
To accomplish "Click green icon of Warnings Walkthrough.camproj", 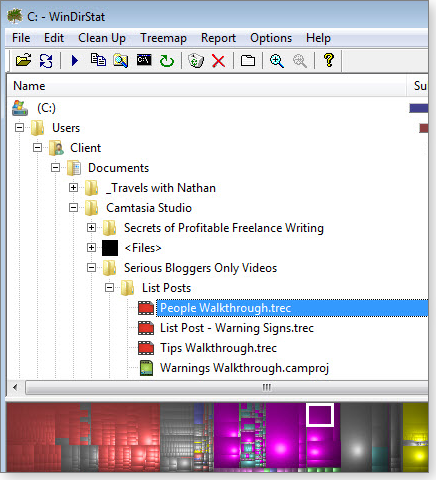I will (x=146, y=368).
